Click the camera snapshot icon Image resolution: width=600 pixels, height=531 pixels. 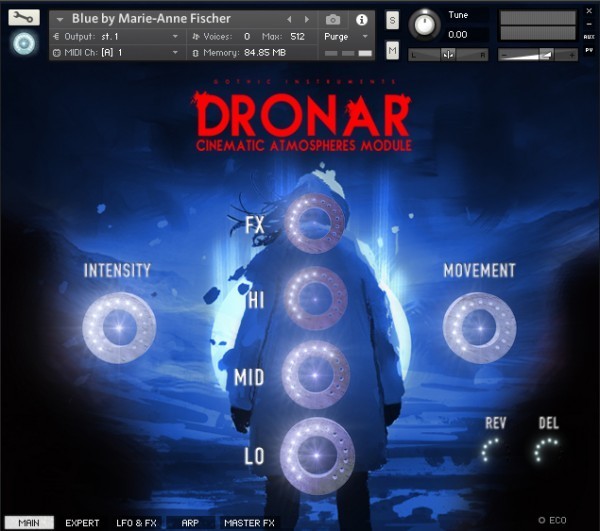pyautogui.click(x=333, y=19)
